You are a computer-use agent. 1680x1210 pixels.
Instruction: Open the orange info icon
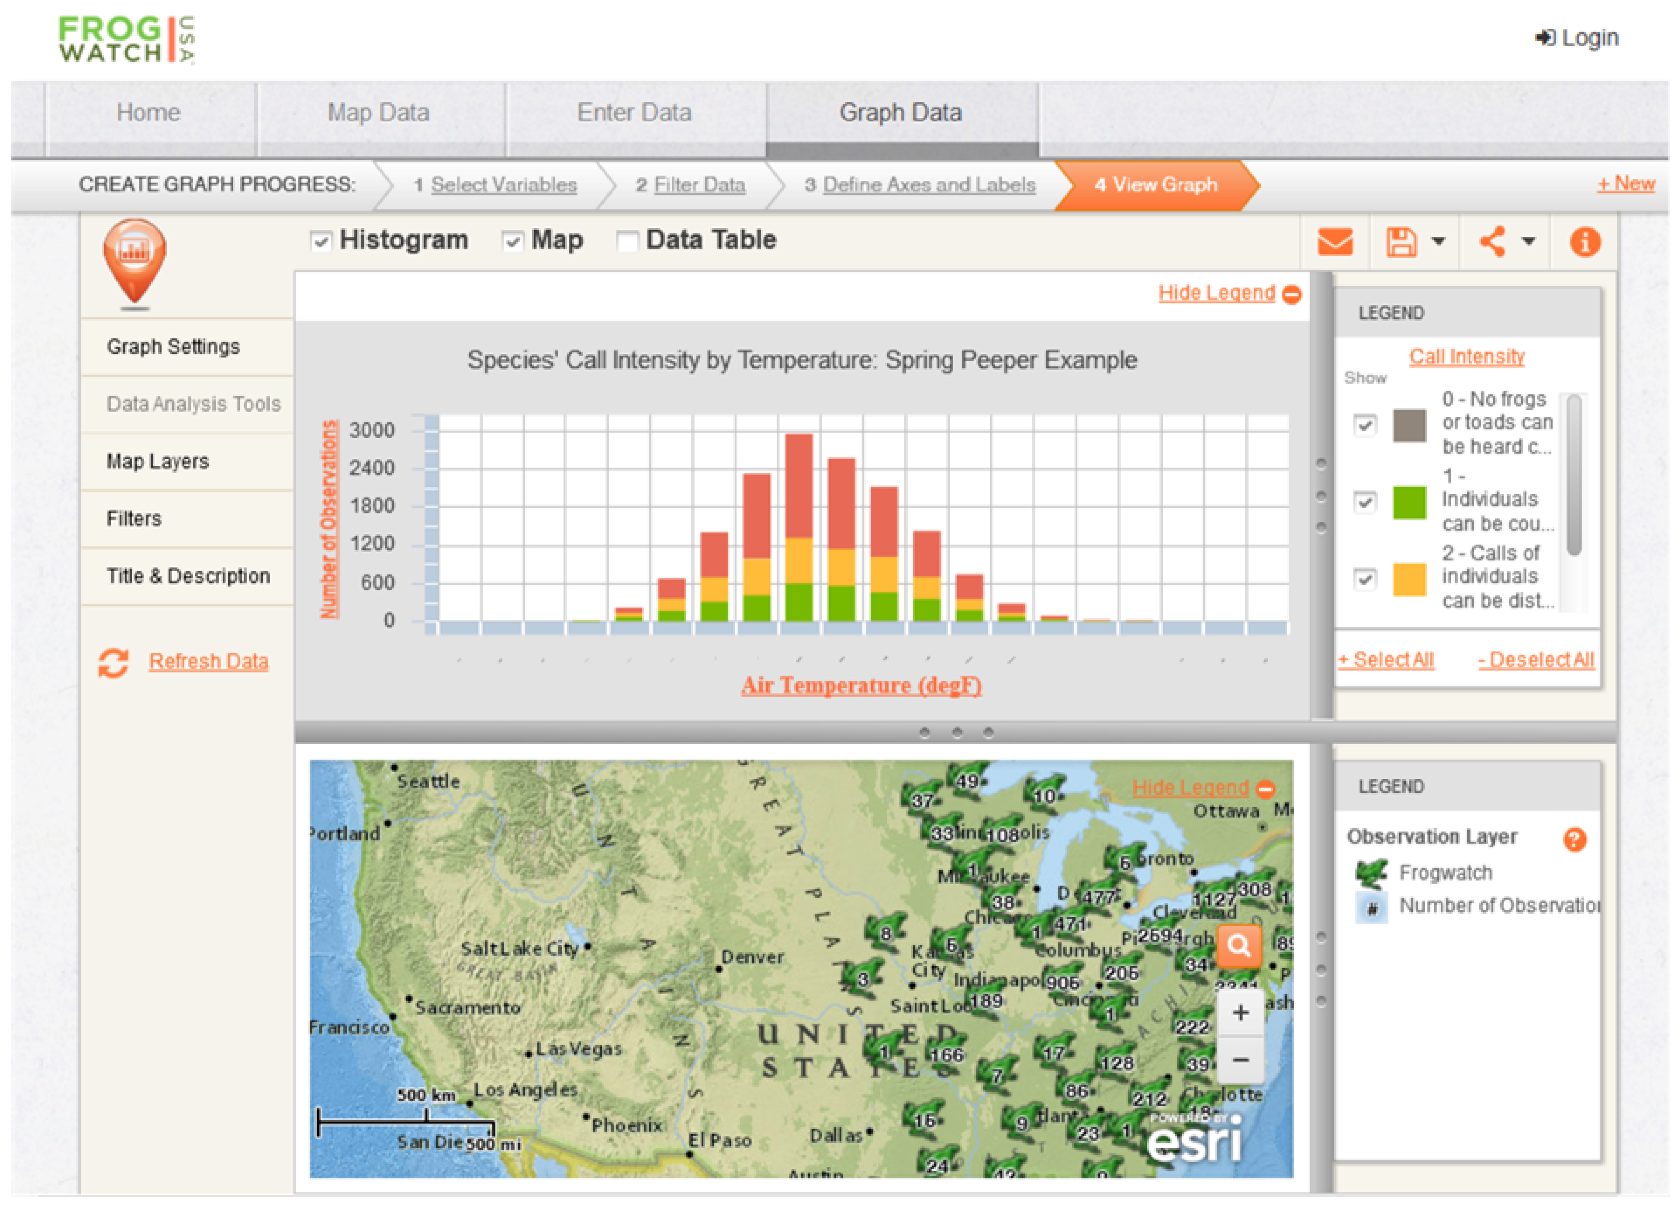[1584, 242]
